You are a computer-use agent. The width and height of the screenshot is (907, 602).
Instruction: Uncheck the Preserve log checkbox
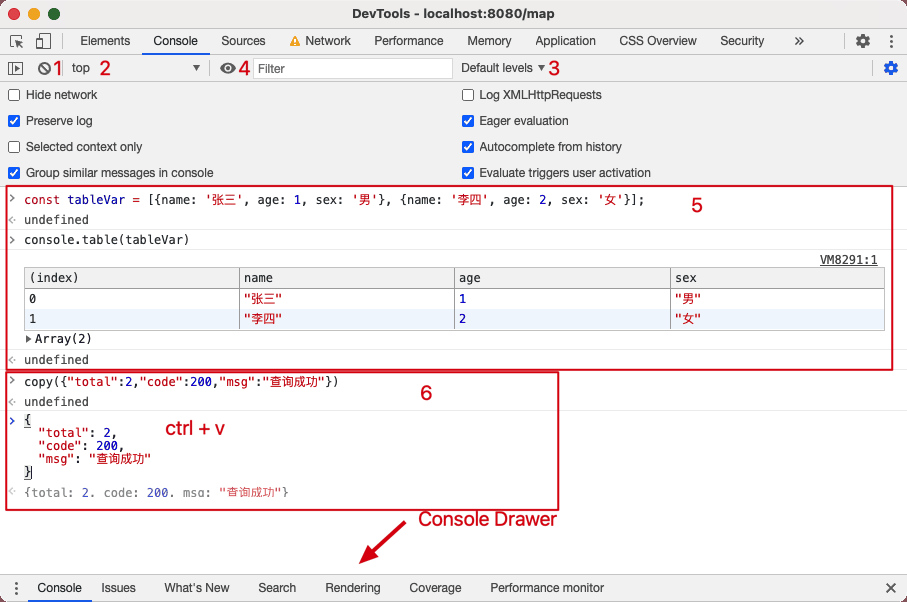coord(14,121)
